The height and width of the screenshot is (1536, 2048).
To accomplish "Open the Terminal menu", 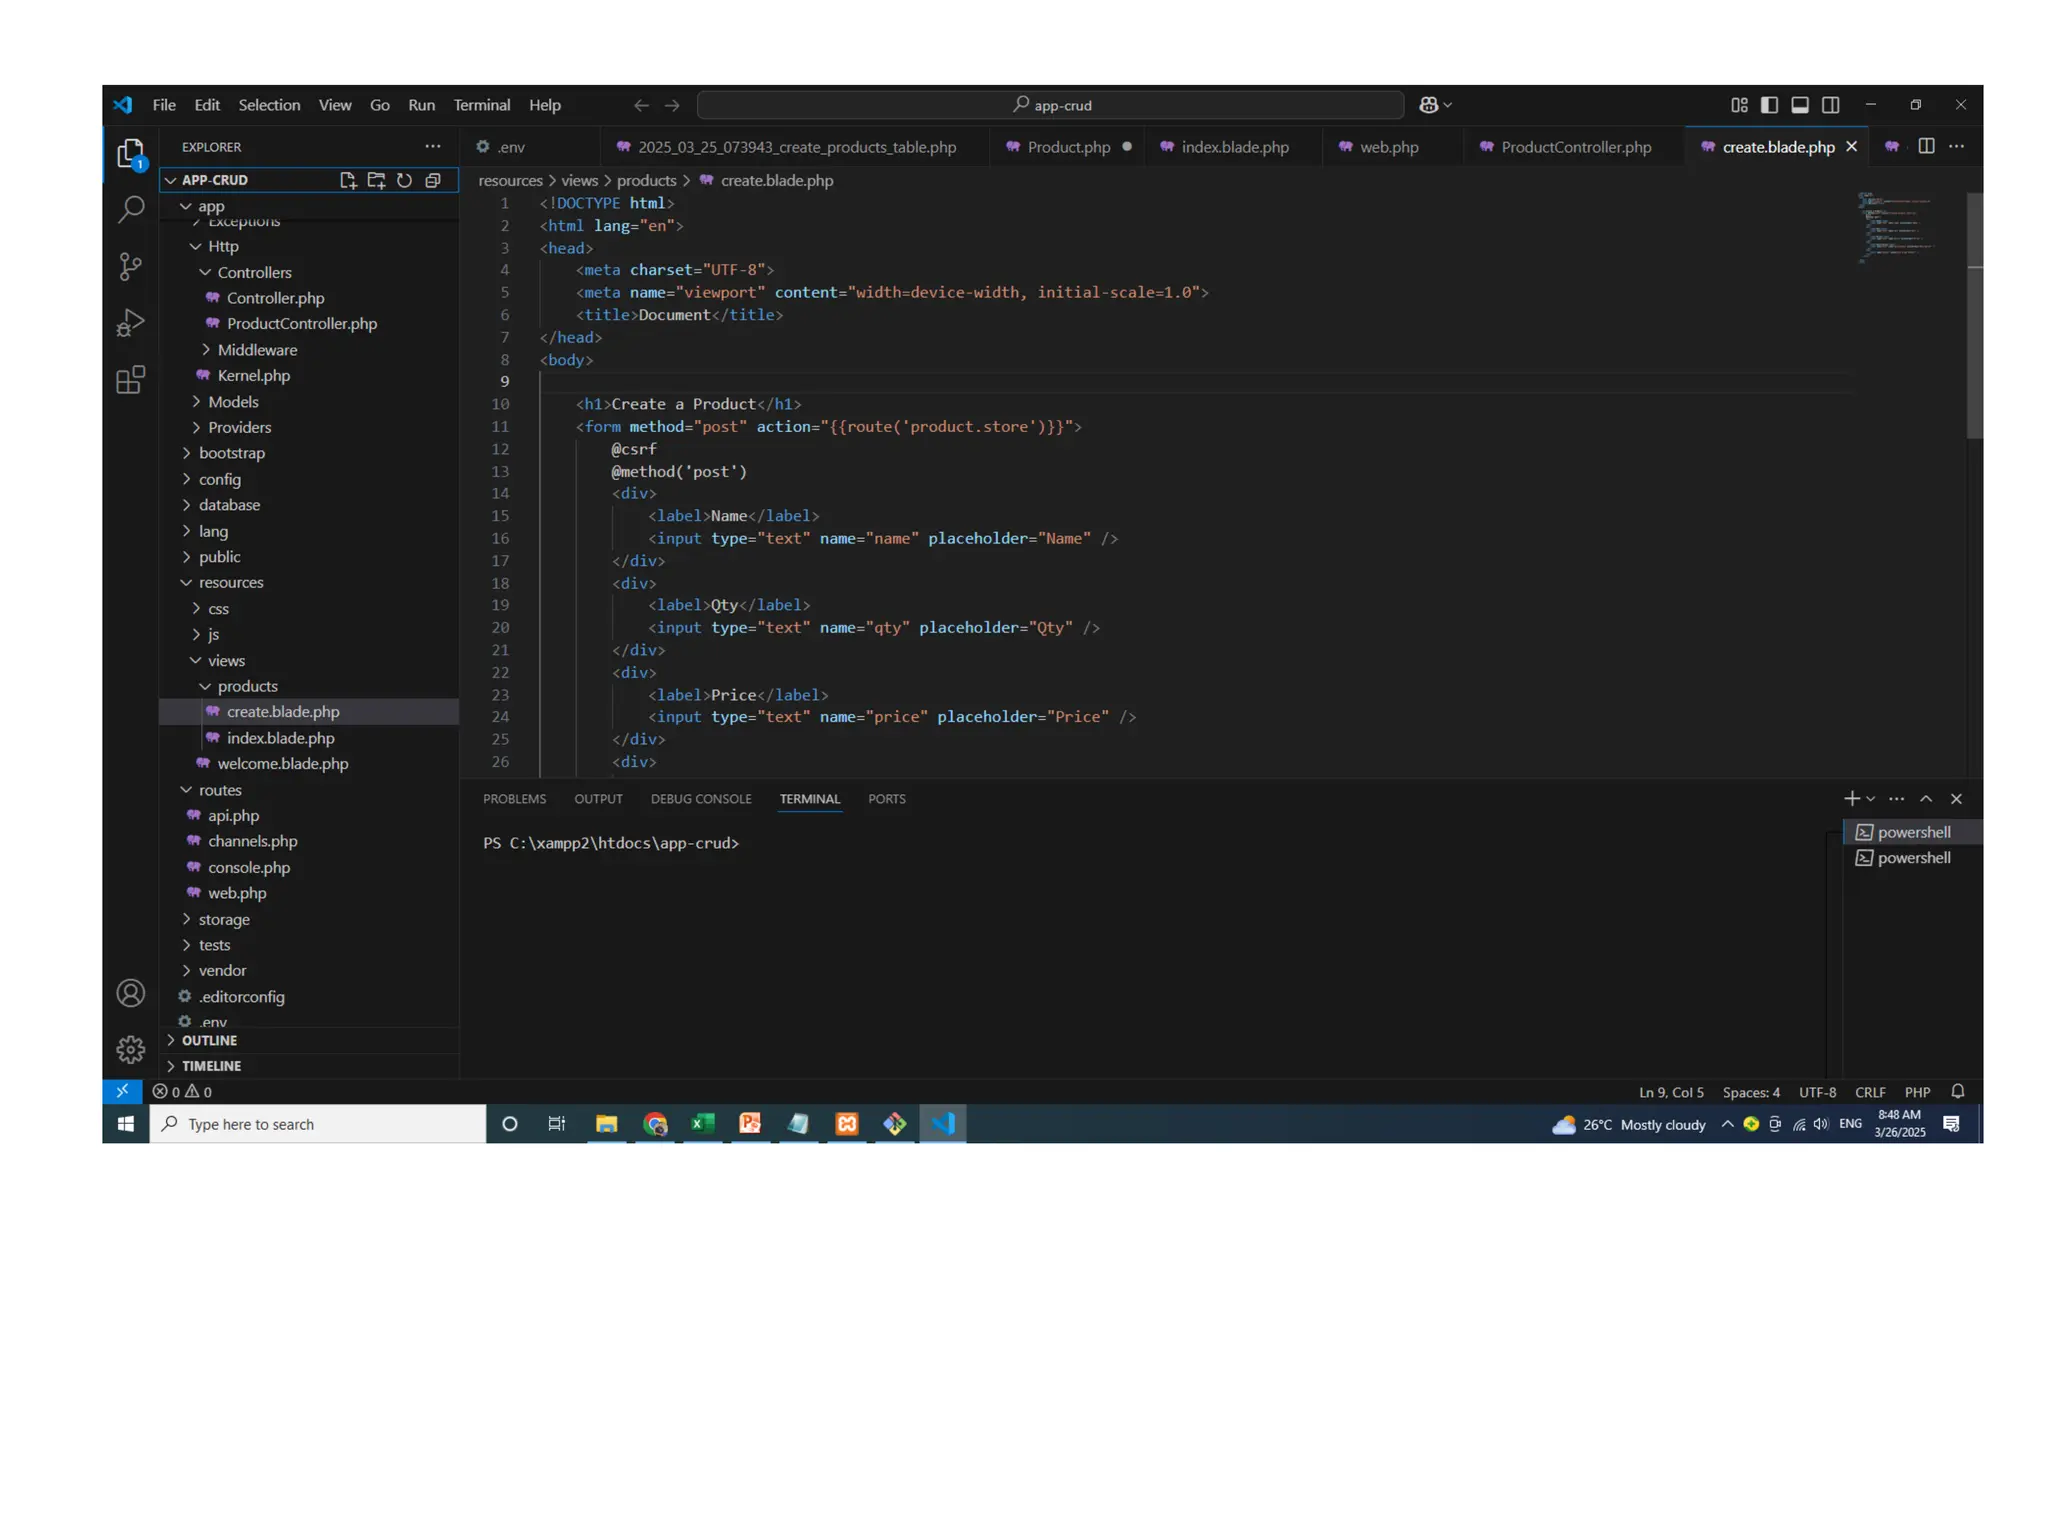I will coord(481,105).
